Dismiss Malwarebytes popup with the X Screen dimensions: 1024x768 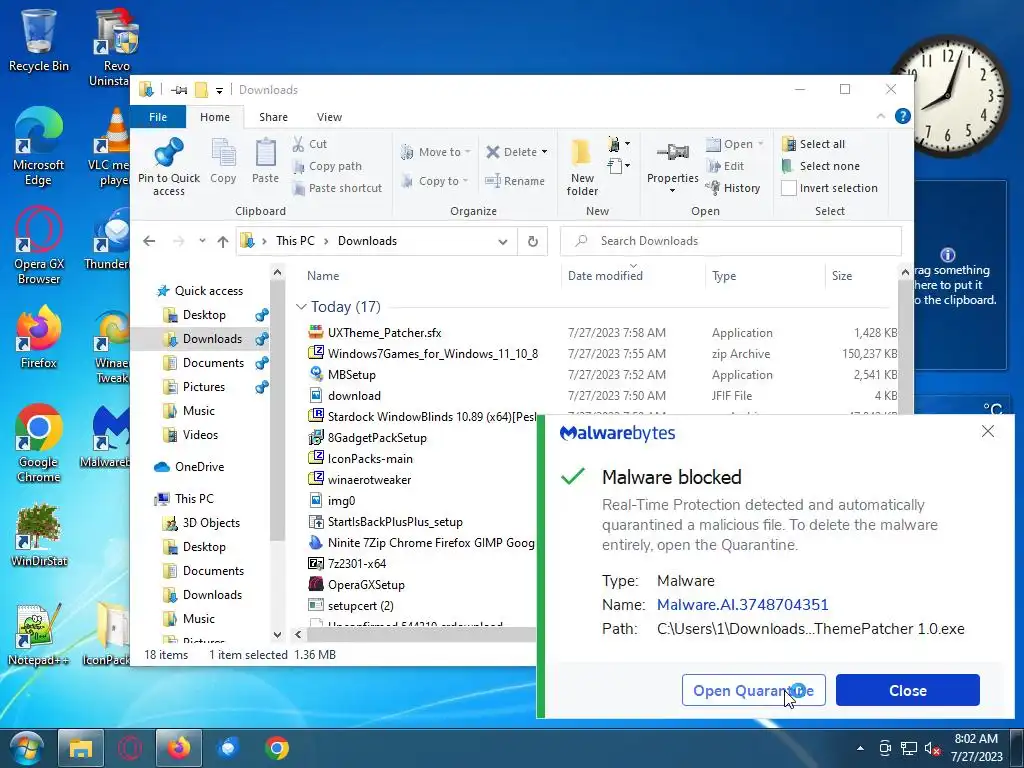(987, 431)
